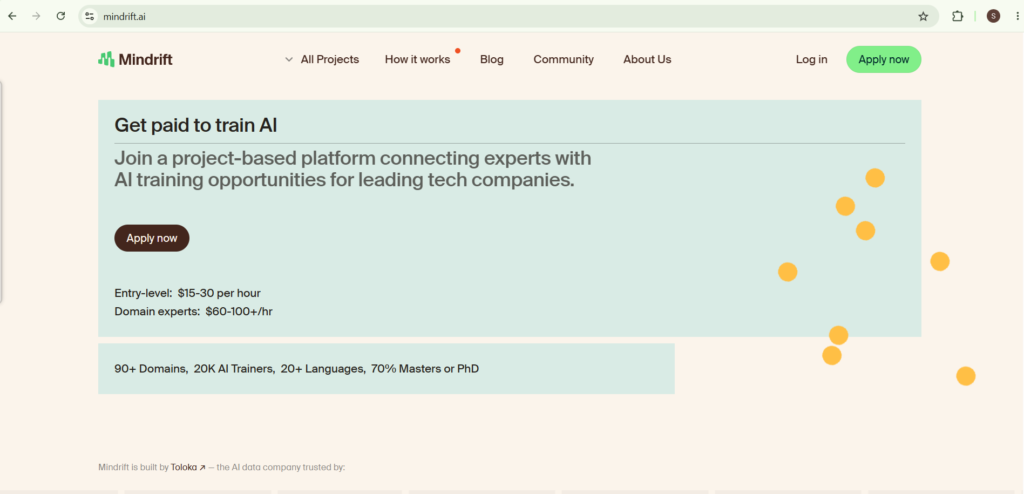Click the browser forward arrow
The height and width of the screenshot is (494, 1024).
(36, 16)
